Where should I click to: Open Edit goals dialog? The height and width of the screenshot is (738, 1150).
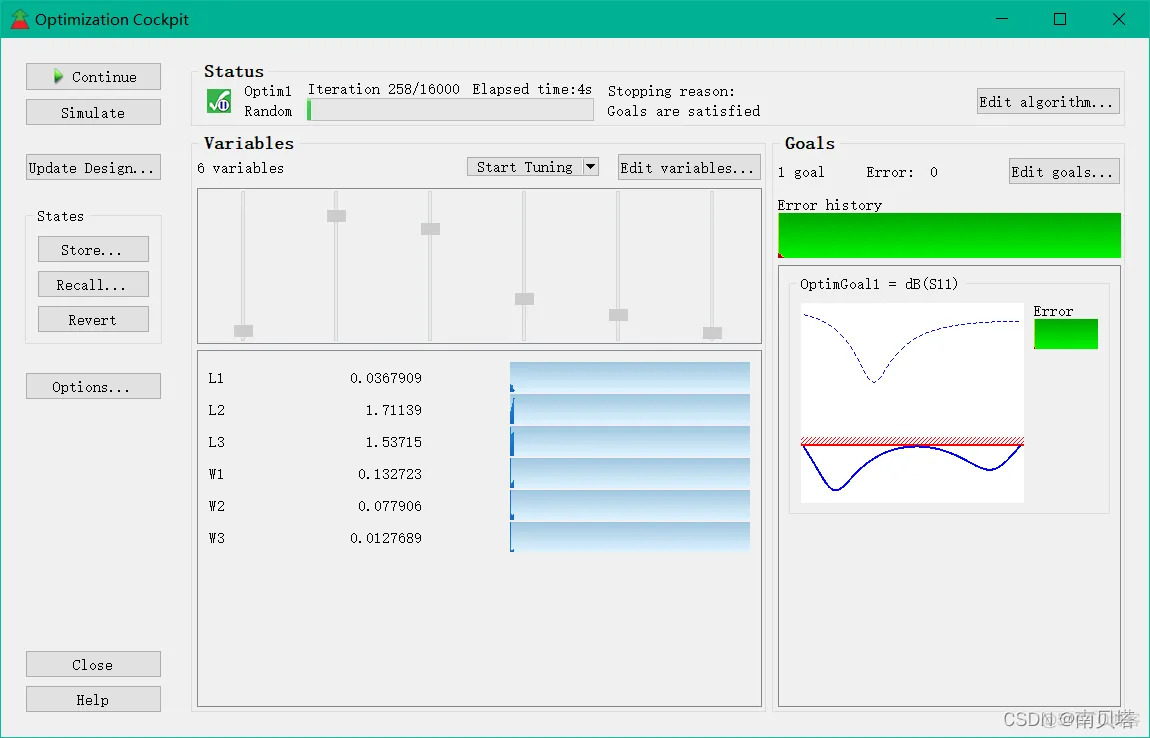coord(1064,171)
